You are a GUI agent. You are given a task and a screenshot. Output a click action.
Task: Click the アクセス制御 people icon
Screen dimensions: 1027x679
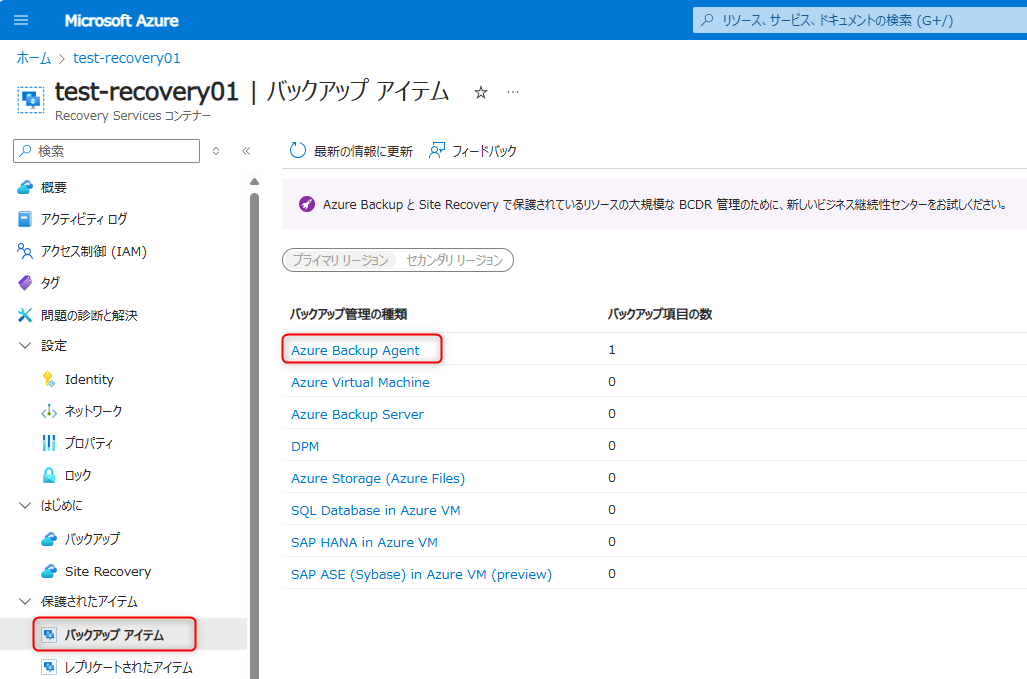(25, 251)
